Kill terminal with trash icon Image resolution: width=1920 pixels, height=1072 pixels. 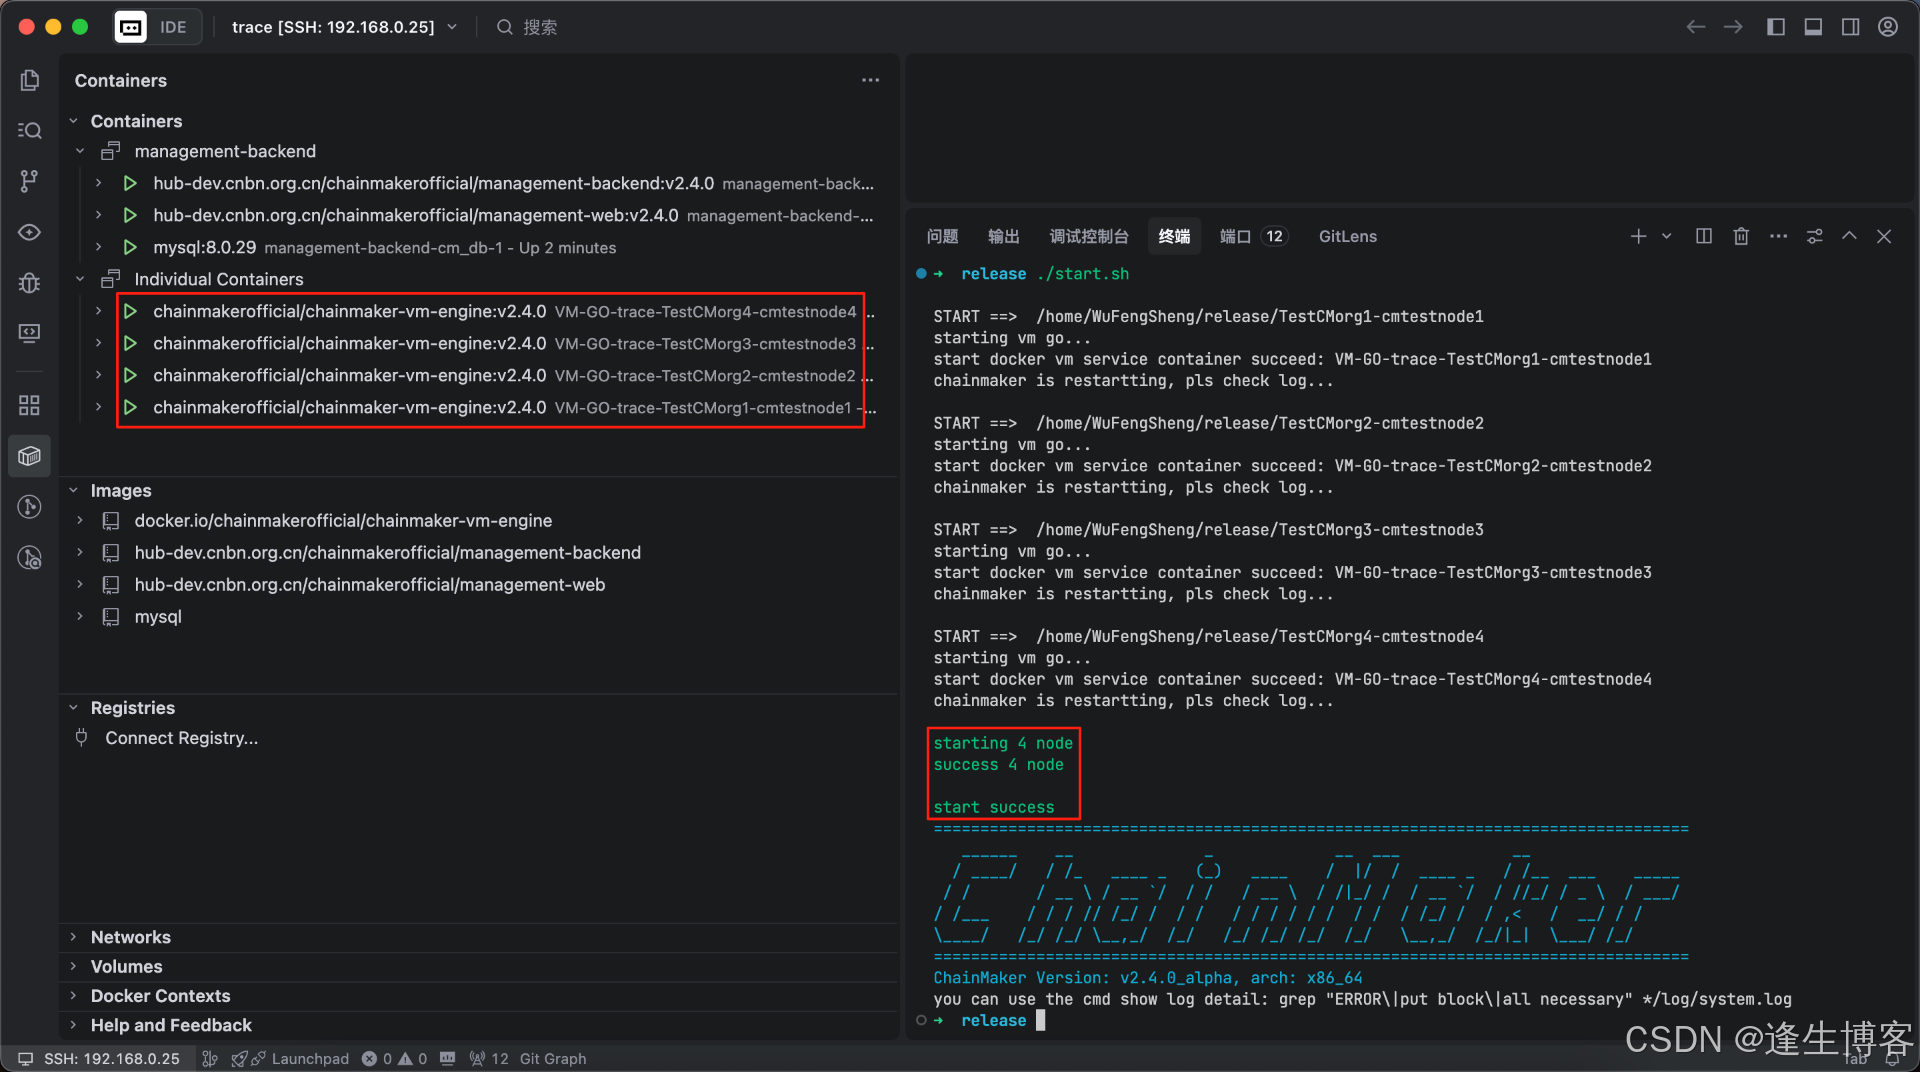coord(1741,236)
